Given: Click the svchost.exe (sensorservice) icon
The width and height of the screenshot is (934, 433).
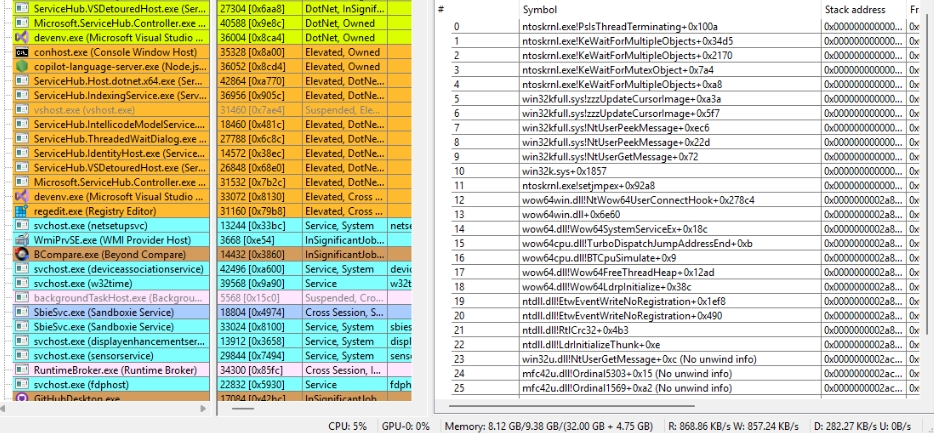Looking at the screenshot, I should (22, 356).
